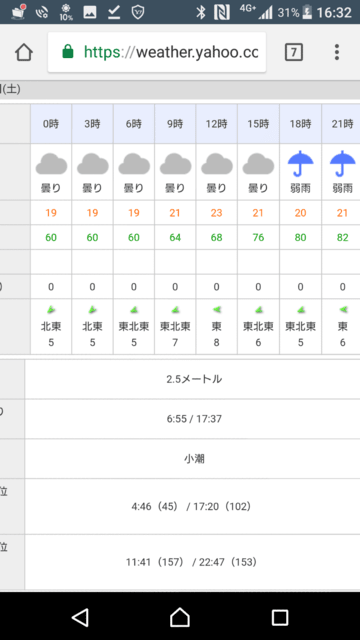
Task: Tap the umbrella icon under 18時
Action: coord(300,164)
